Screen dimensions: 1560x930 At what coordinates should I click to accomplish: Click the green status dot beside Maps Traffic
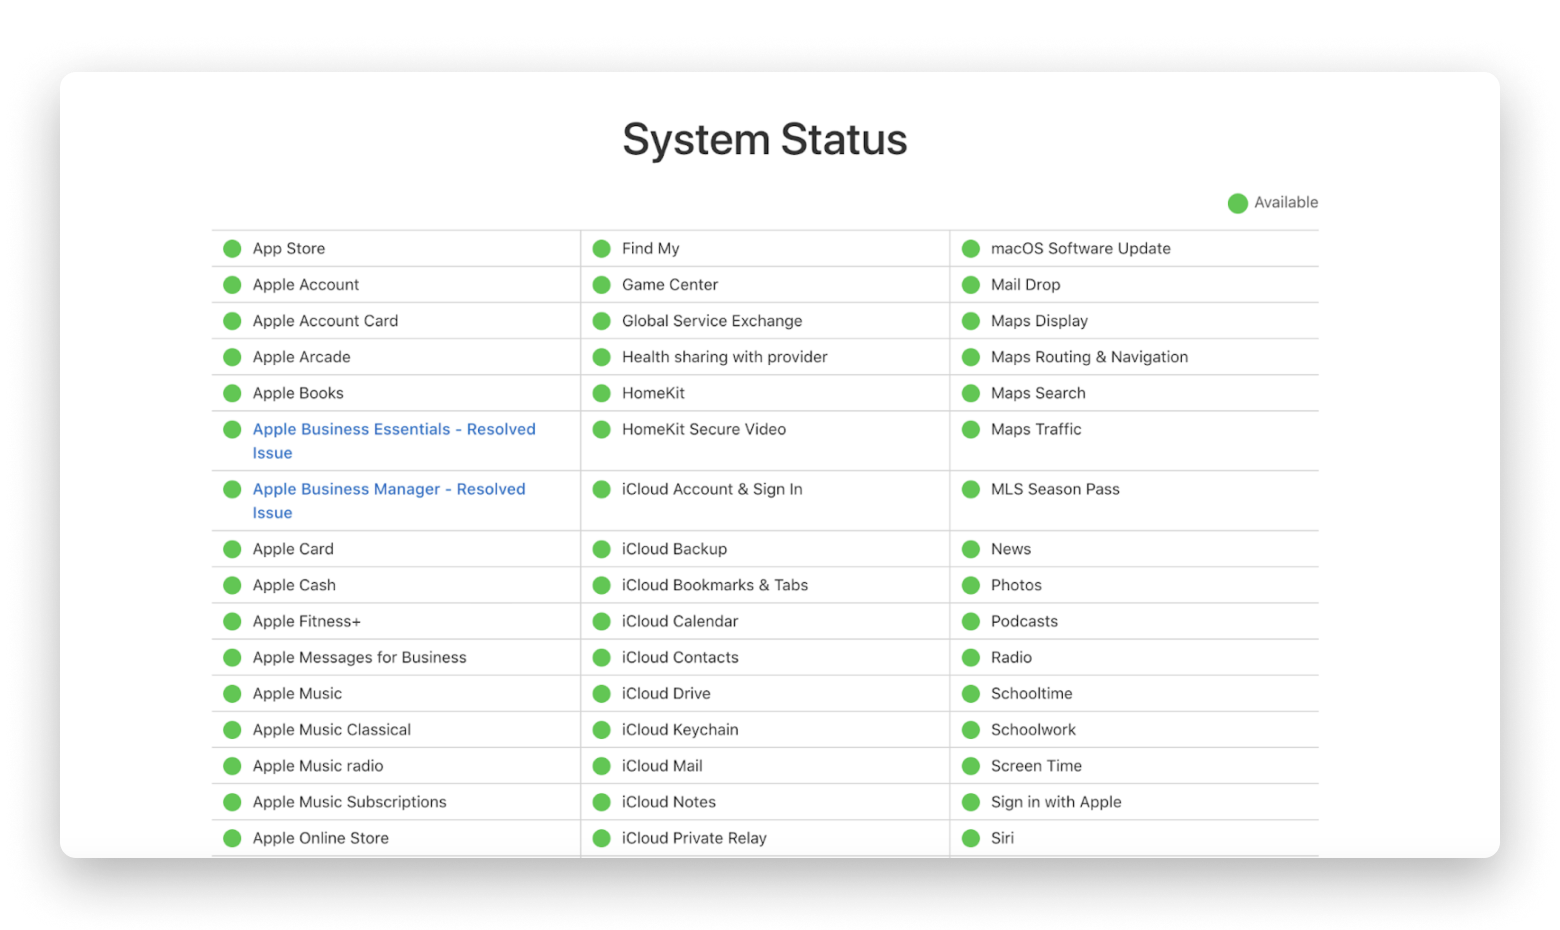pos(970,429)
